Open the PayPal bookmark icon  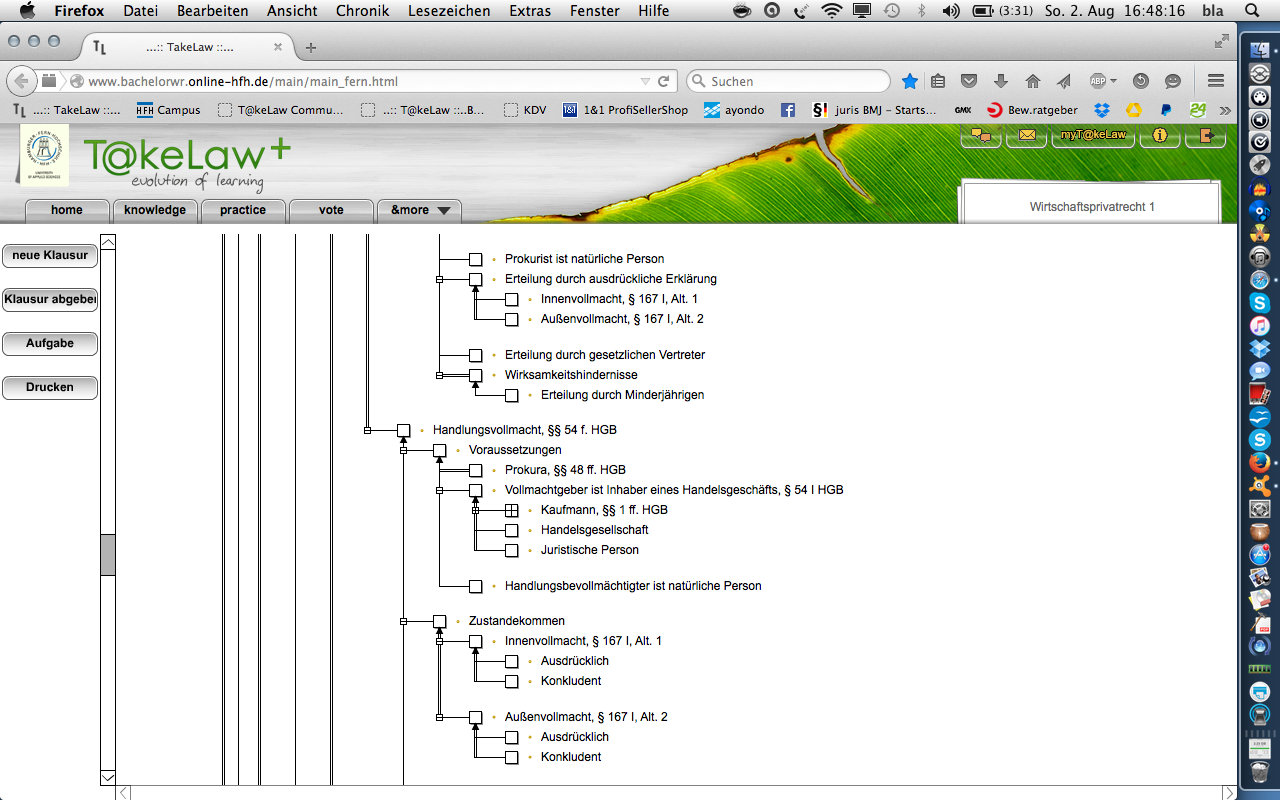coord(1166,110)
